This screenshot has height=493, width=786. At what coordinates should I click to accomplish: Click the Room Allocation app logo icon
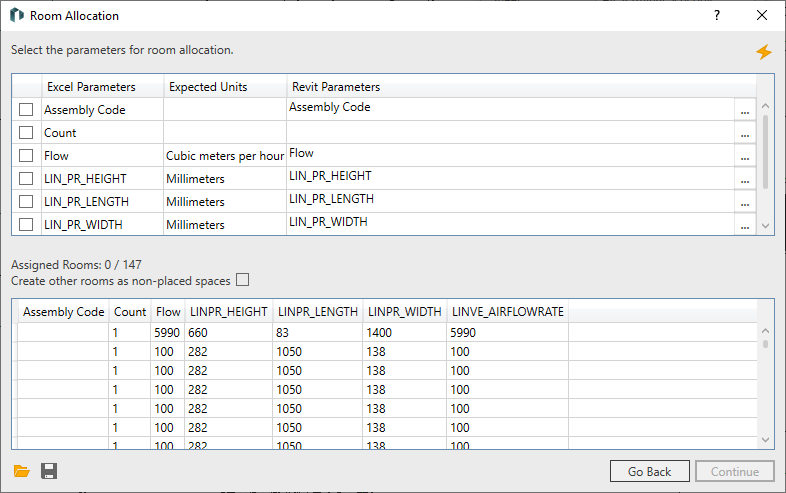[17, 16]
